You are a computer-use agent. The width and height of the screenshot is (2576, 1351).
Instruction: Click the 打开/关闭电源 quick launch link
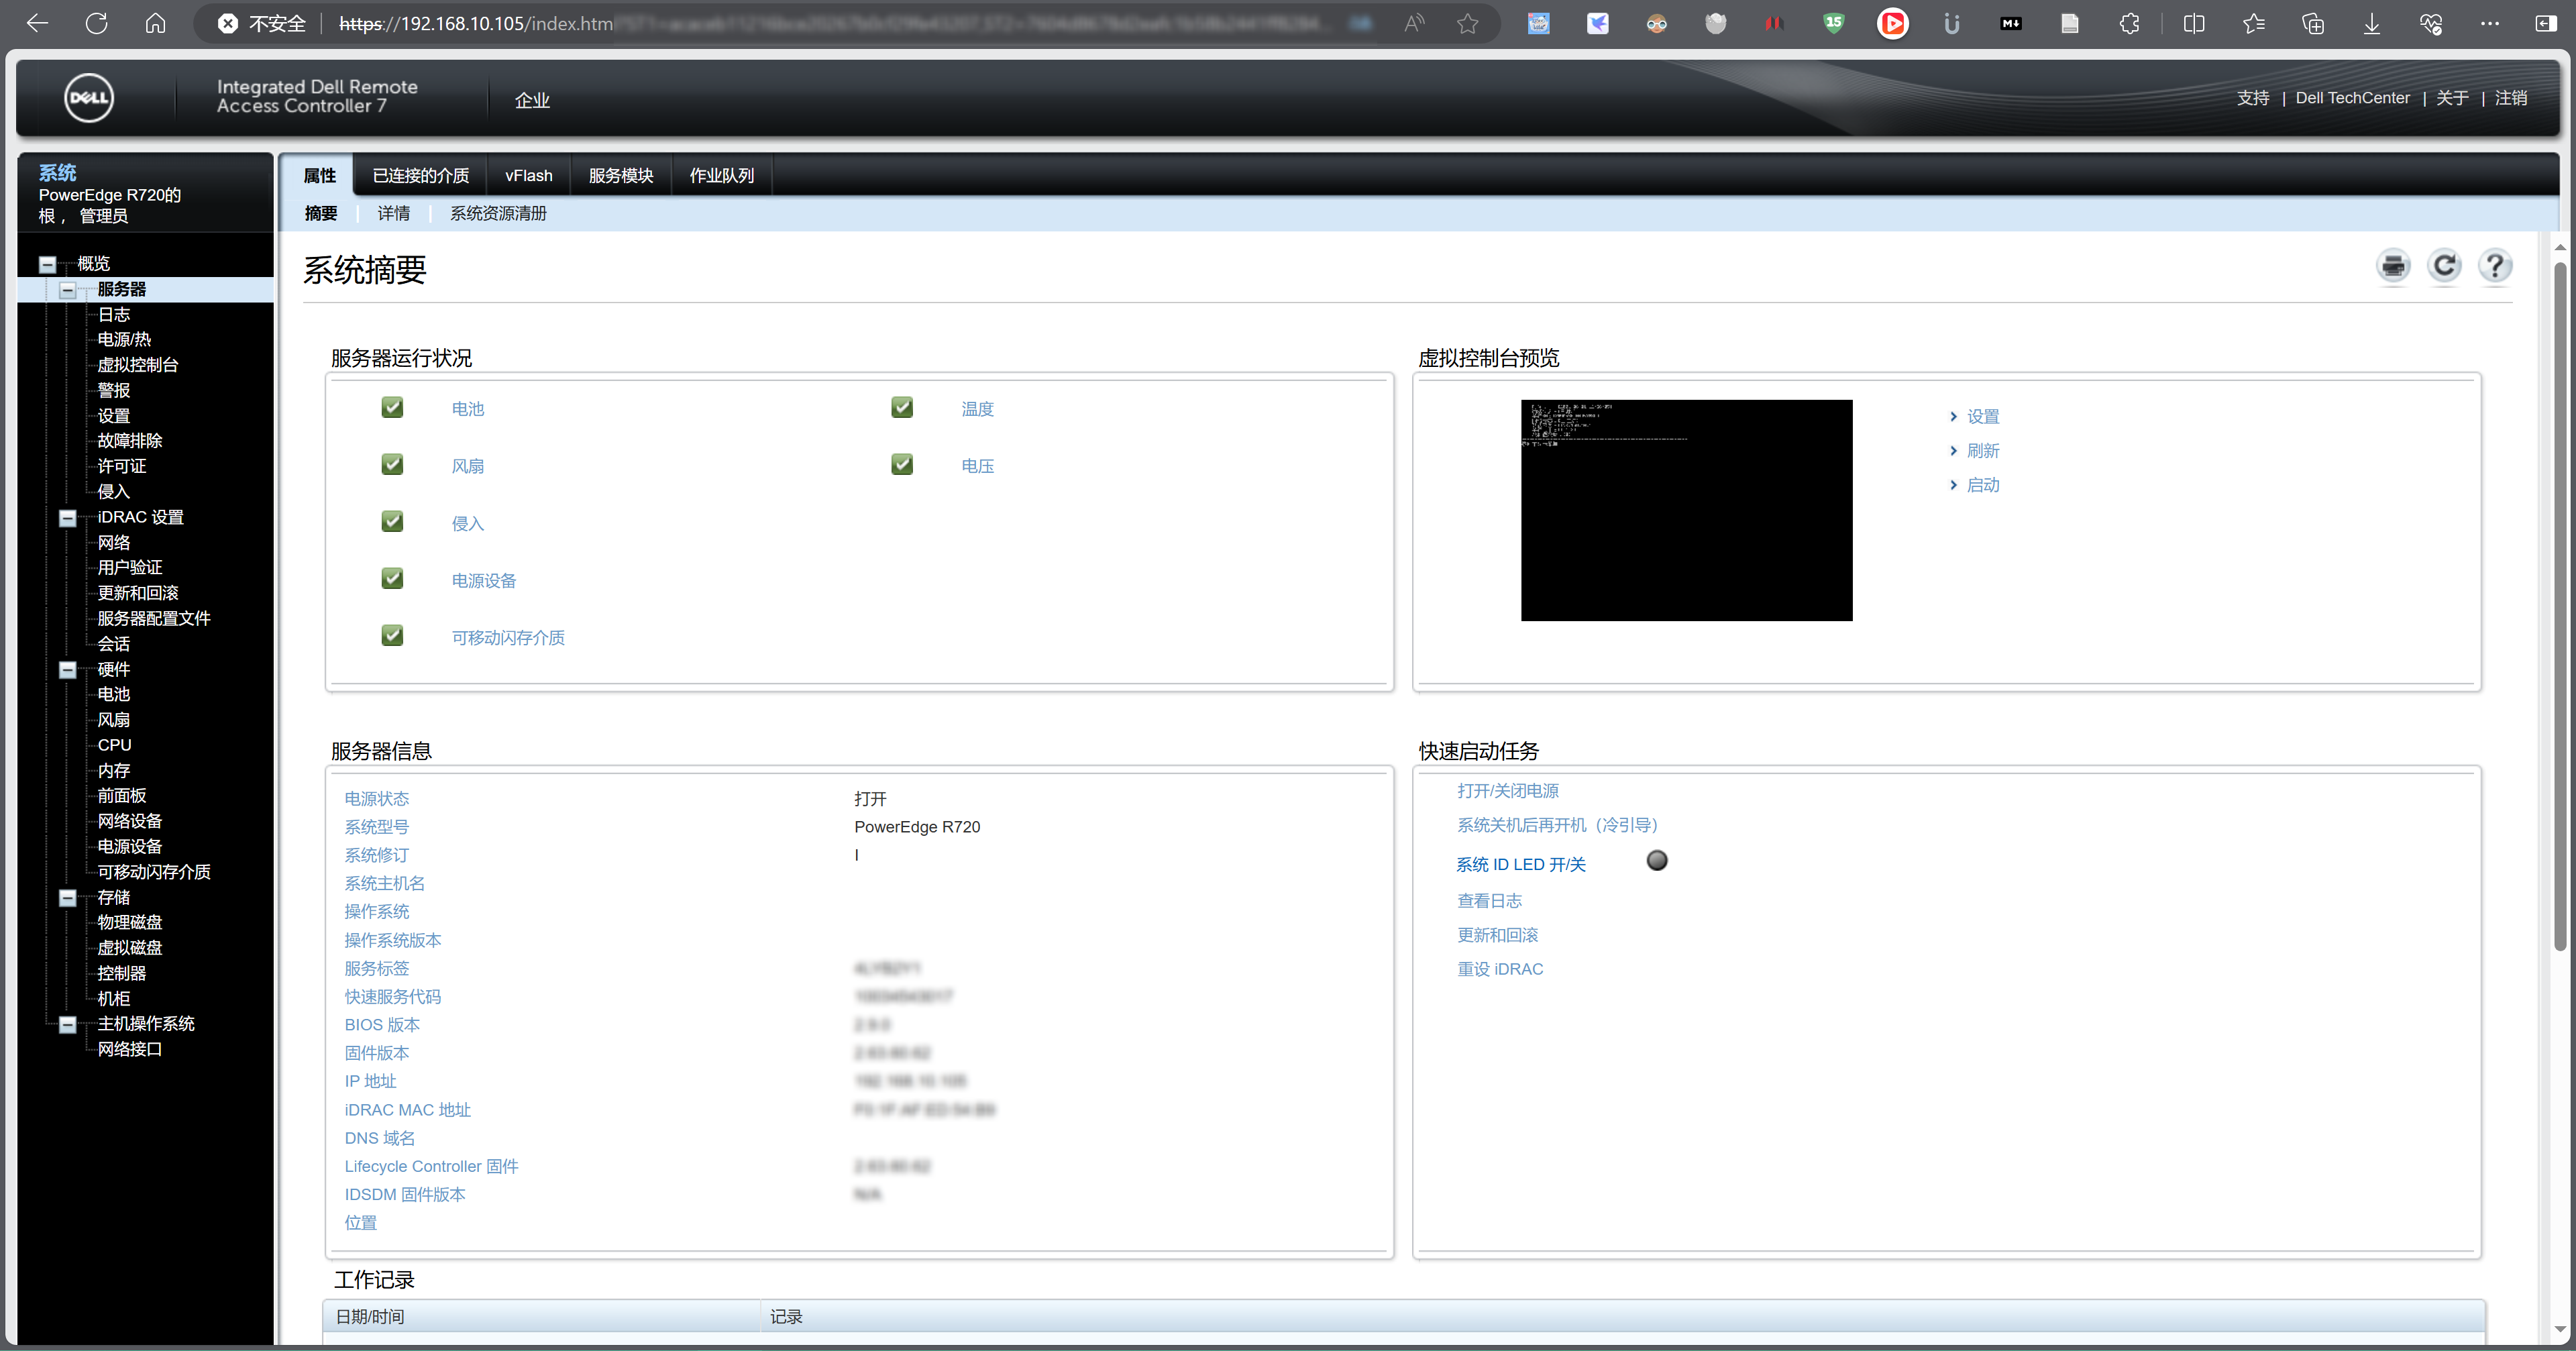[1507, 790]
